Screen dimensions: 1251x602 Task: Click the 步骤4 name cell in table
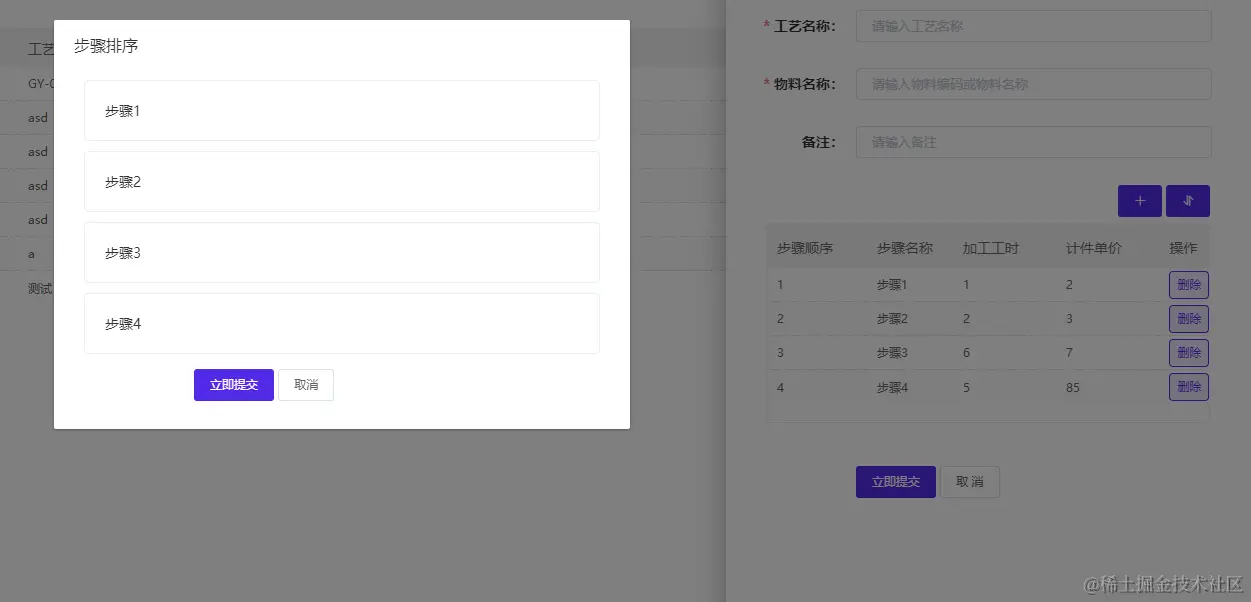coord(892,387)
